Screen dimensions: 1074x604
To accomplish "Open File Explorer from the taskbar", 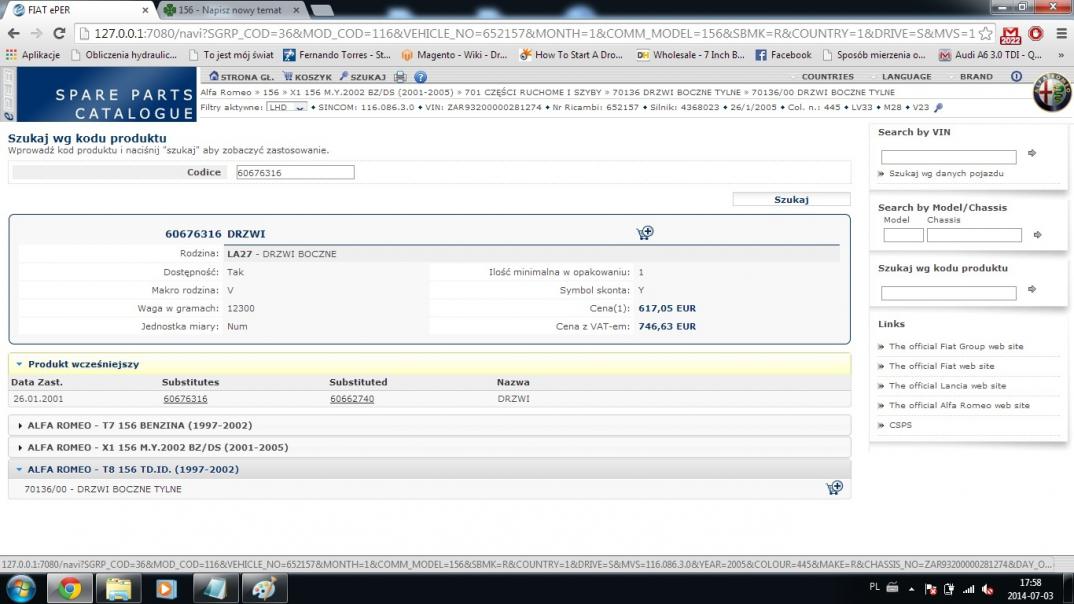I will click(118, 588).
